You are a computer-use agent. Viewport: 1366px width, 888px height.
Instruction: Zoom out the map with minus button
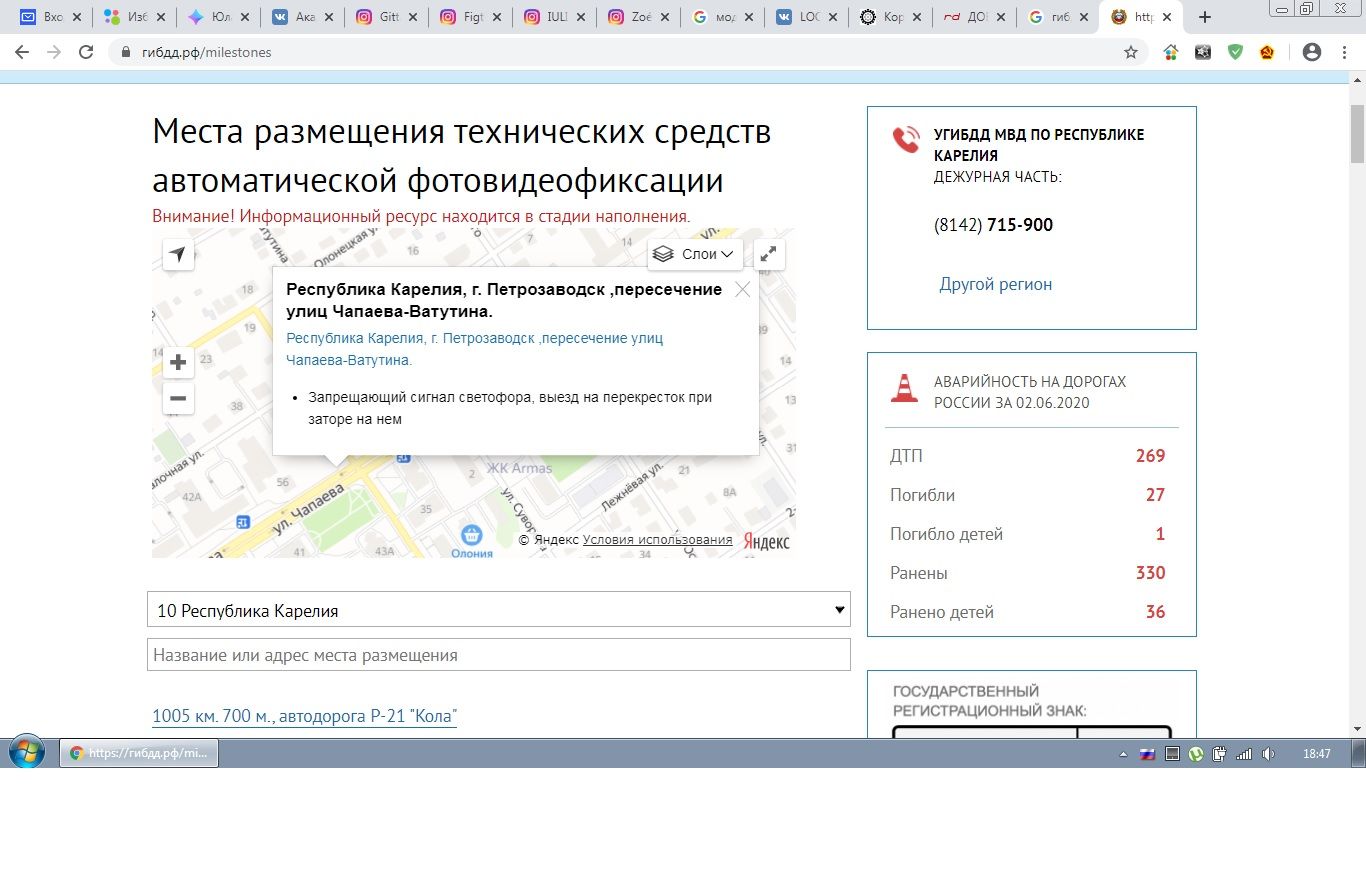point(178,398)
